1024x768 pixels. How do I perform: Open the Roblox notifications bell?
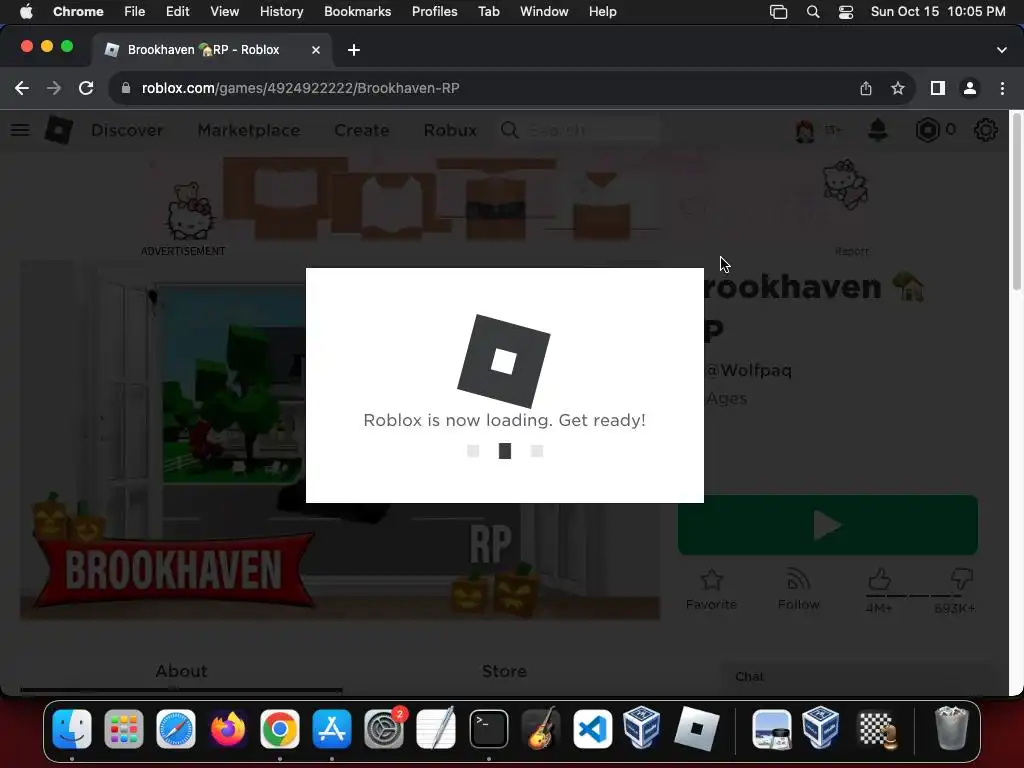tap(878, 130)
